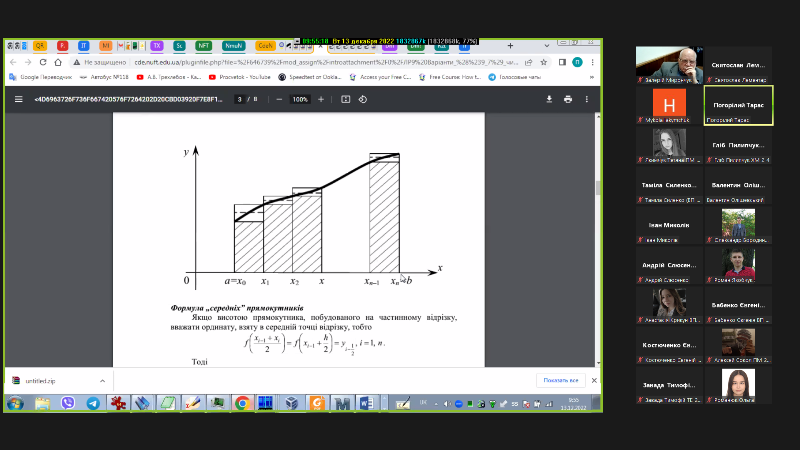
Task: Click the 'Показать все' downloads button
Action: 561,380
